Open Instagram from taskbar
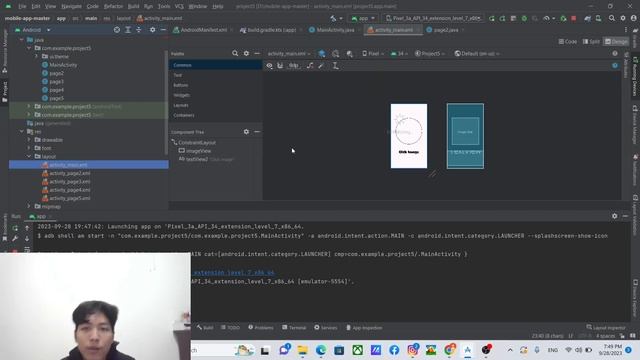Image resolution: width=640 pixels, height=360 pixels. click(x=413, y=350)
